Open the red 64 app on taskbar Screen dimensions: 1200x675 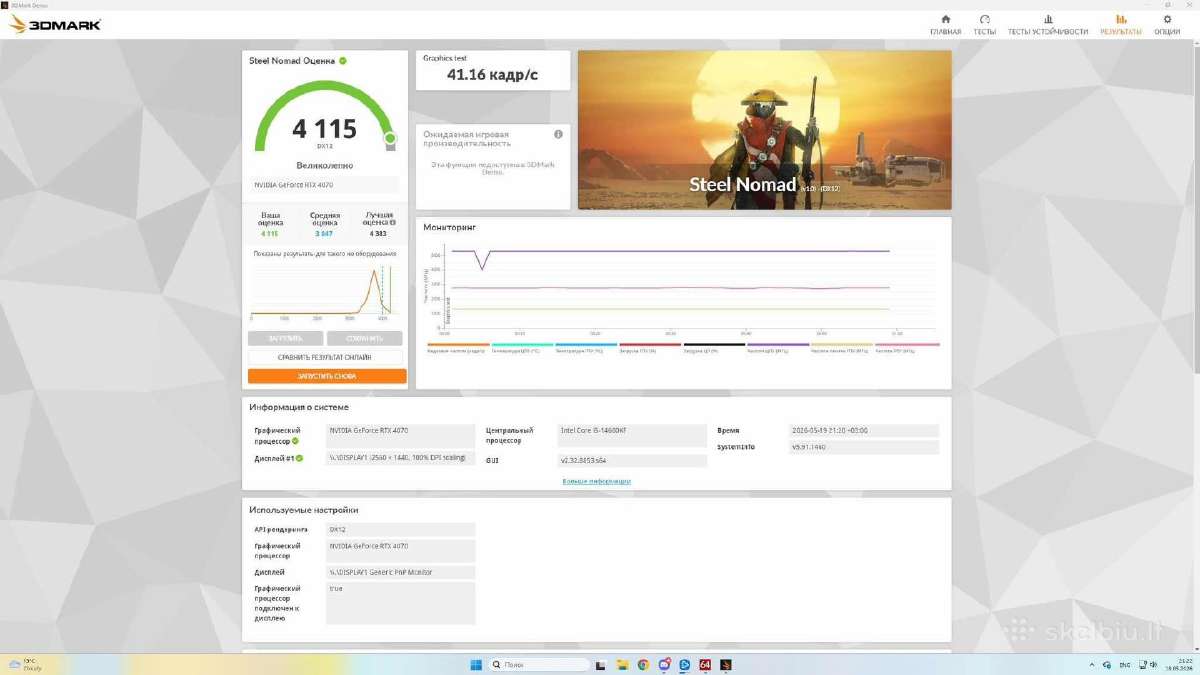point(705,664)
